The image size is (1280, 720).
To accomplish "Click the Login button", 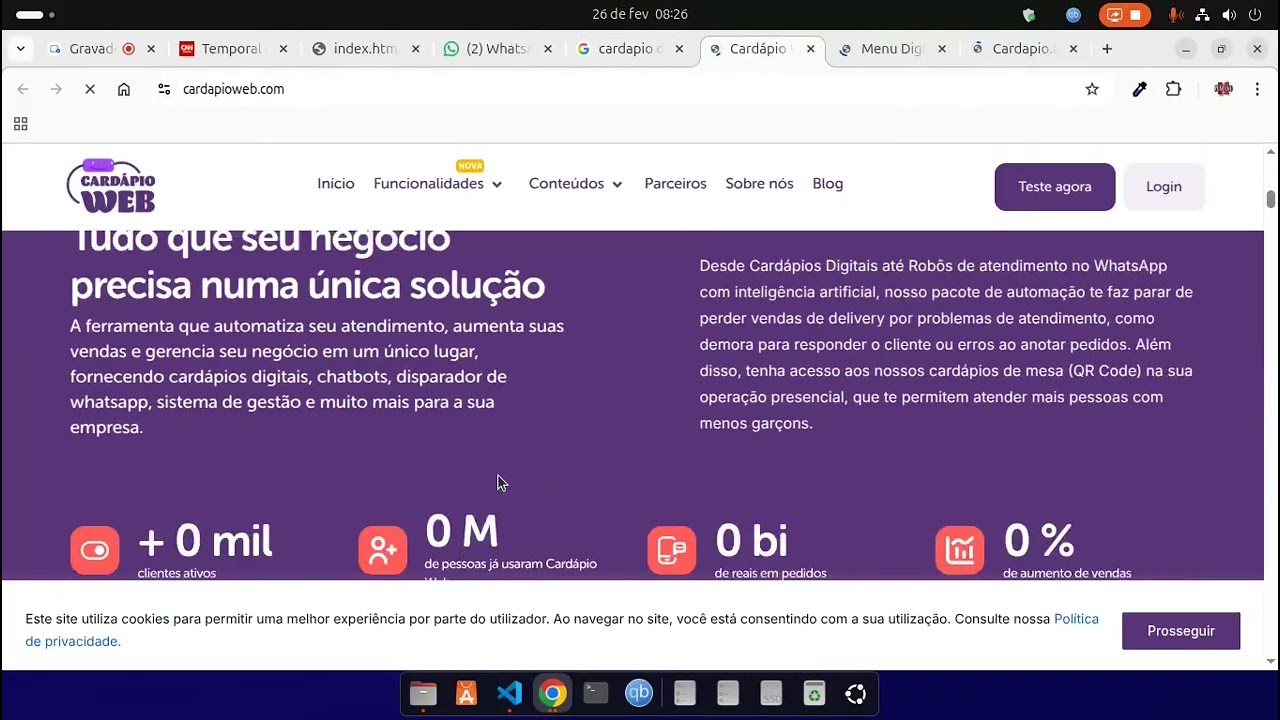I will [x=1164, y=187].
